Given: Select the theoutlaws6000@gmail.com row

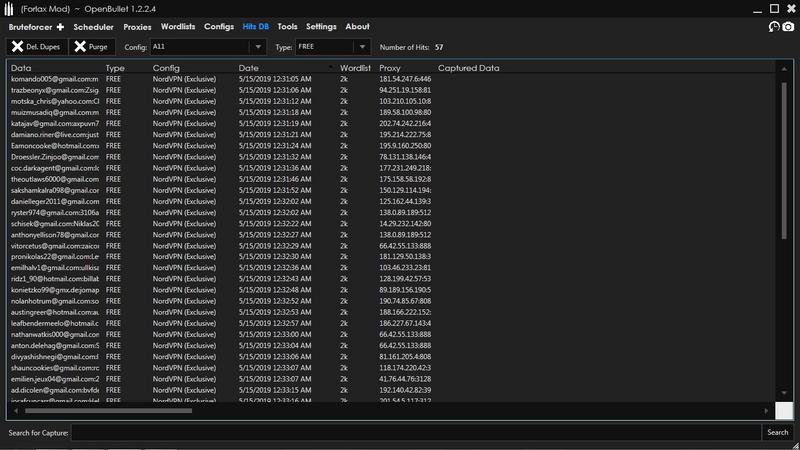Looking at the screenshot, I should [x=392, y=179].
